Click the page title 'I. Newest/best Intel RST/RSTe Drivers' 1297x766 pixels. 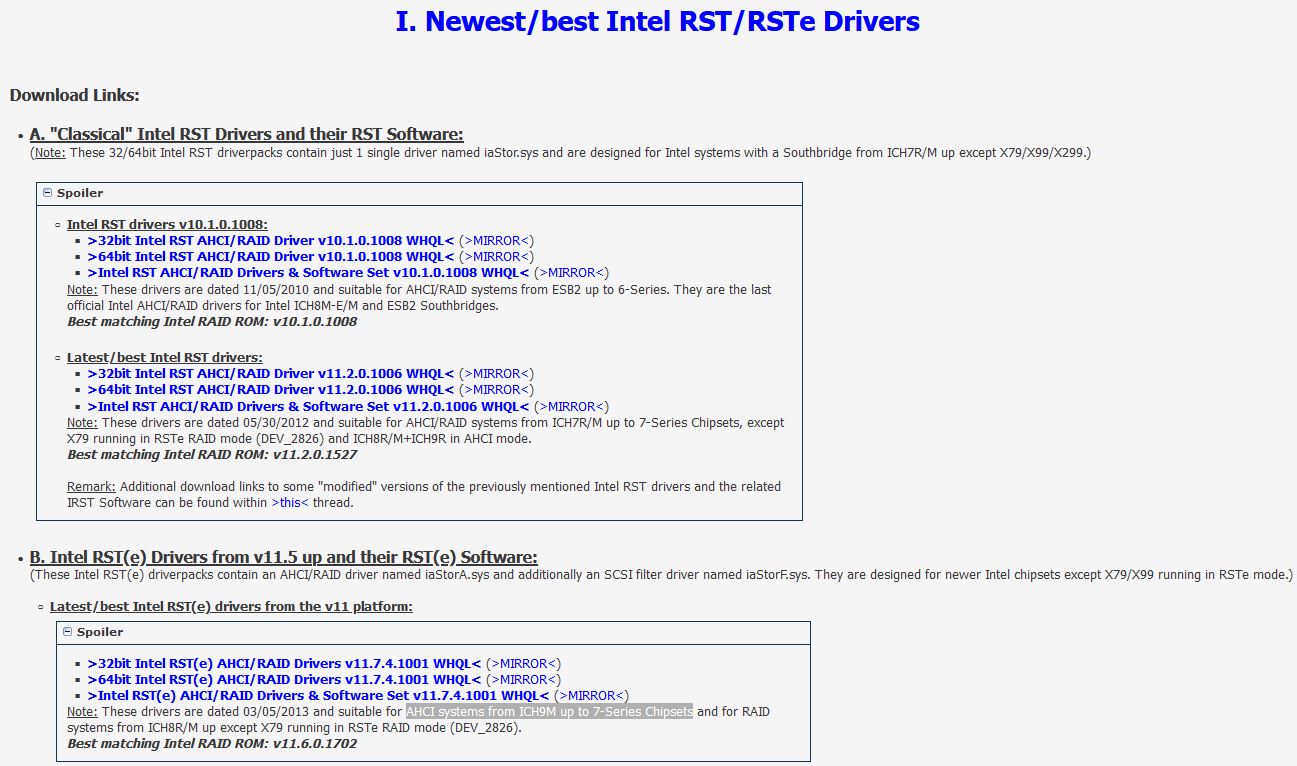(657, 22)
